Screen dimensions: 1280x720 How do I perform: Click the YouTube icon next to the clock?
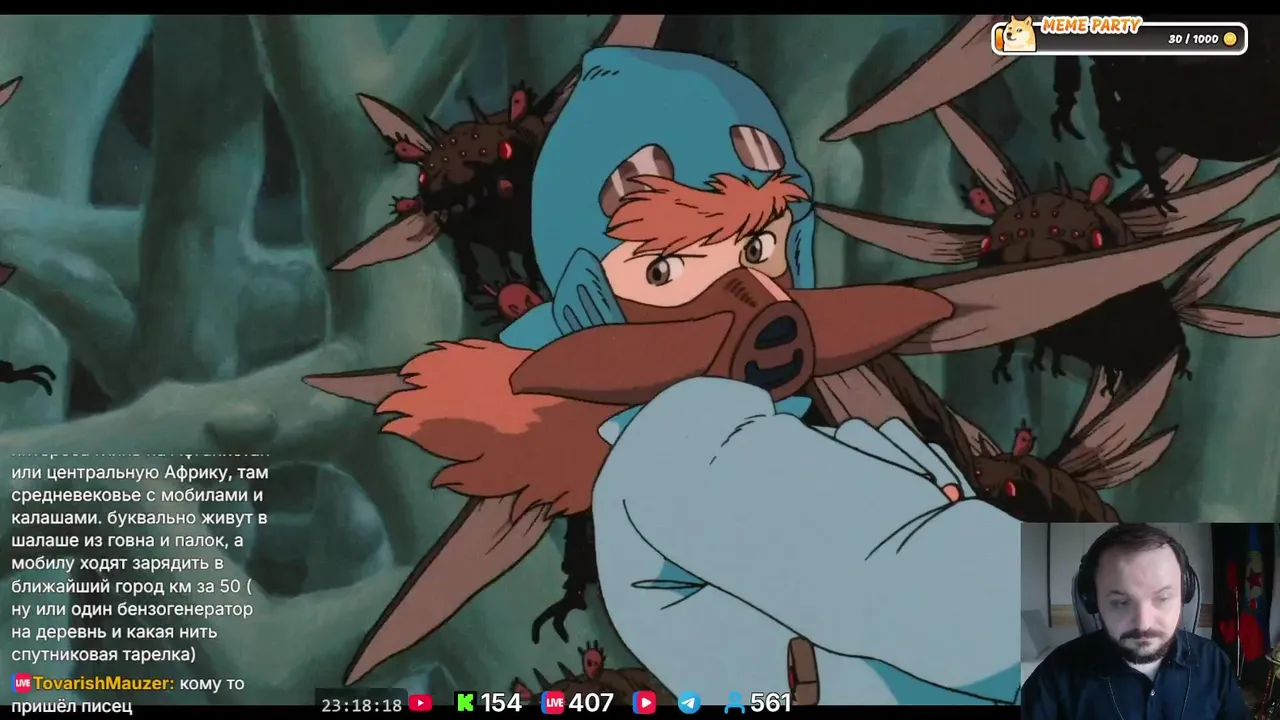tap(421, 703)
